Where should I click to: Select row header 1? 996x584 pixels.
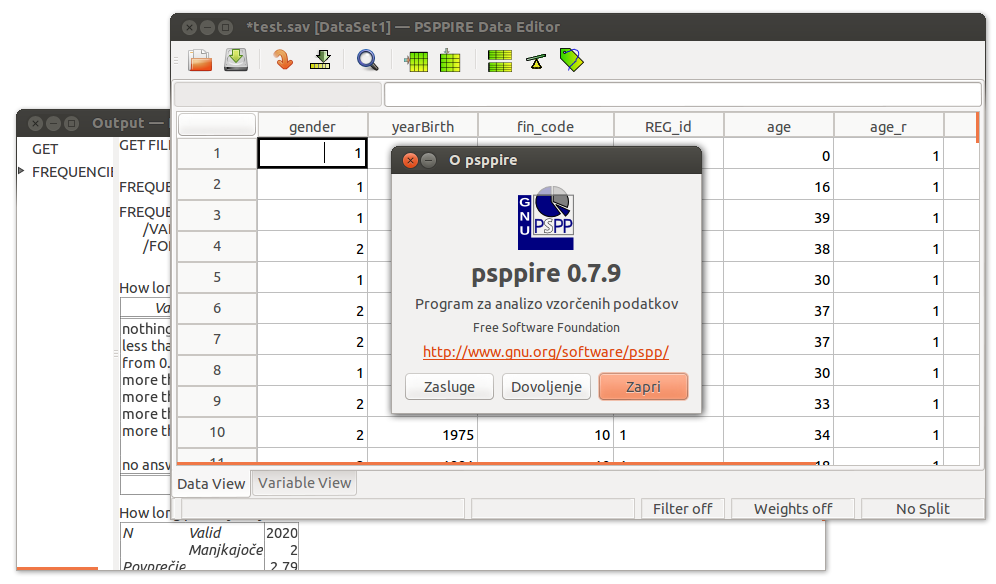point(217,153)
